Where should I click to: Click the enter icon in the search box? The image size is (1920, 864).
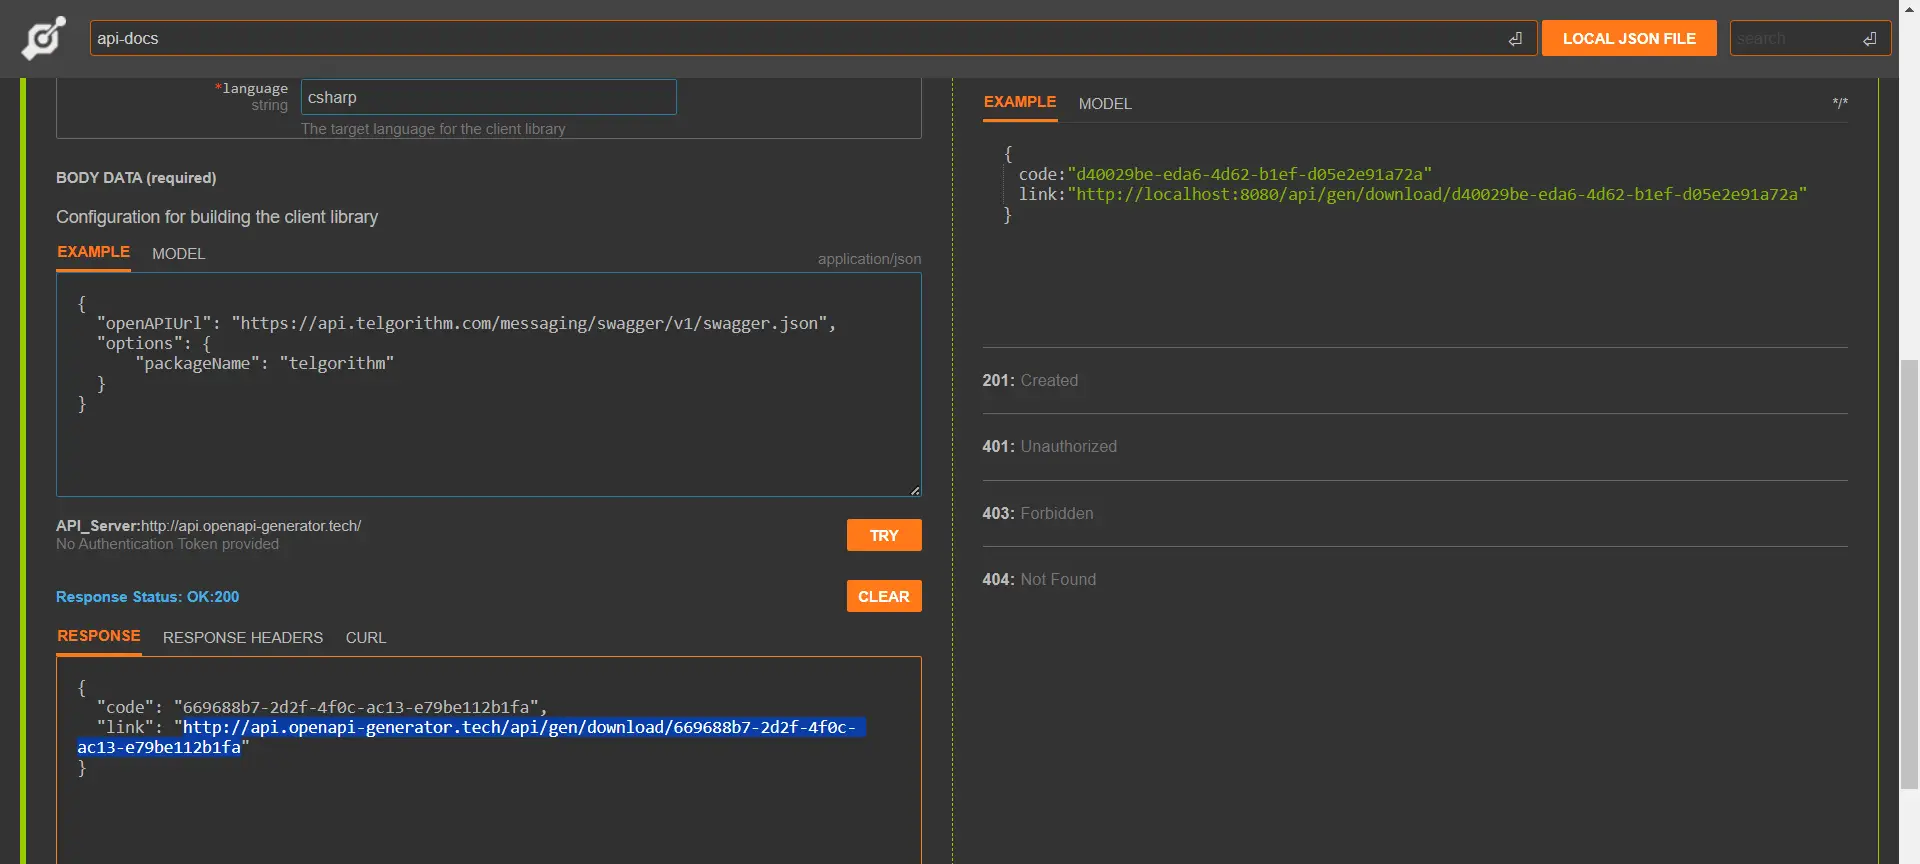1869,39
